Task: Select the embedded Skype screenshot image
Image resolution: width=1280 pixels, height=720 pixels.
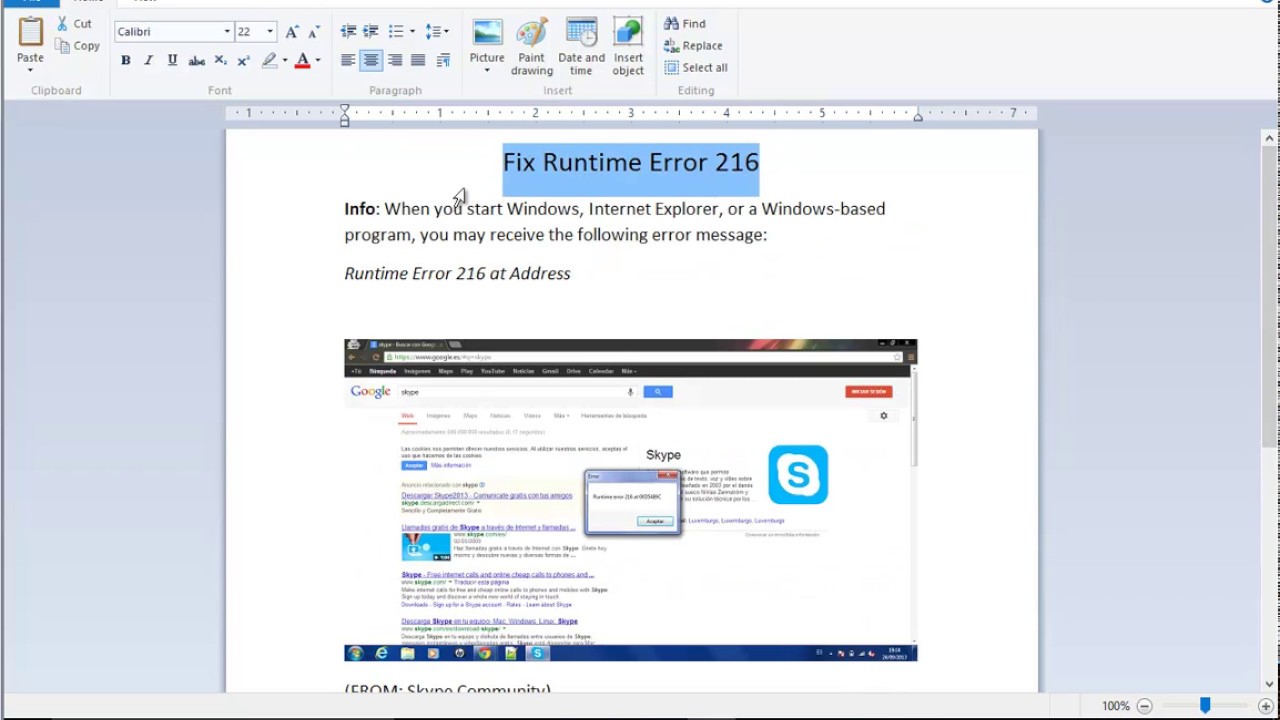Action: click(631, 500)
